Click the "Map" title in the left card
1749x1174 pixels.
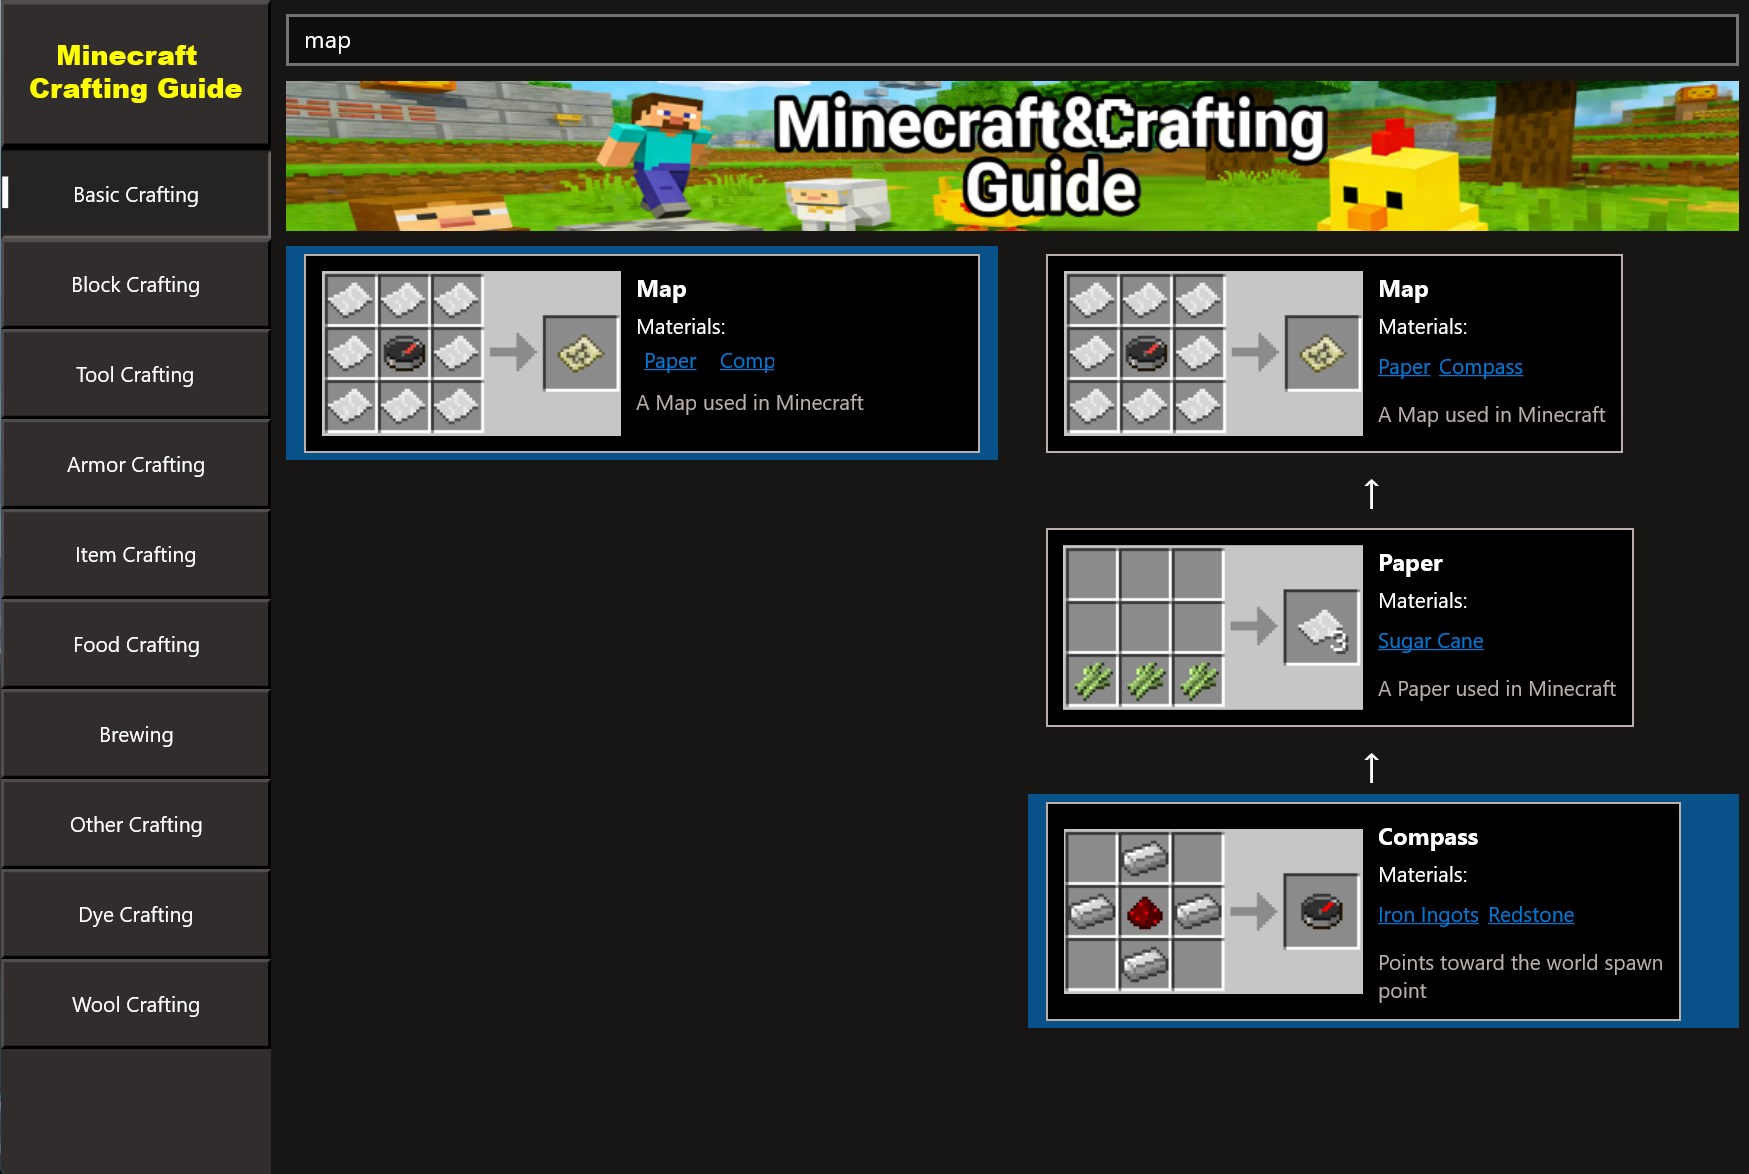pyautogui.click(x=661, y=289)
